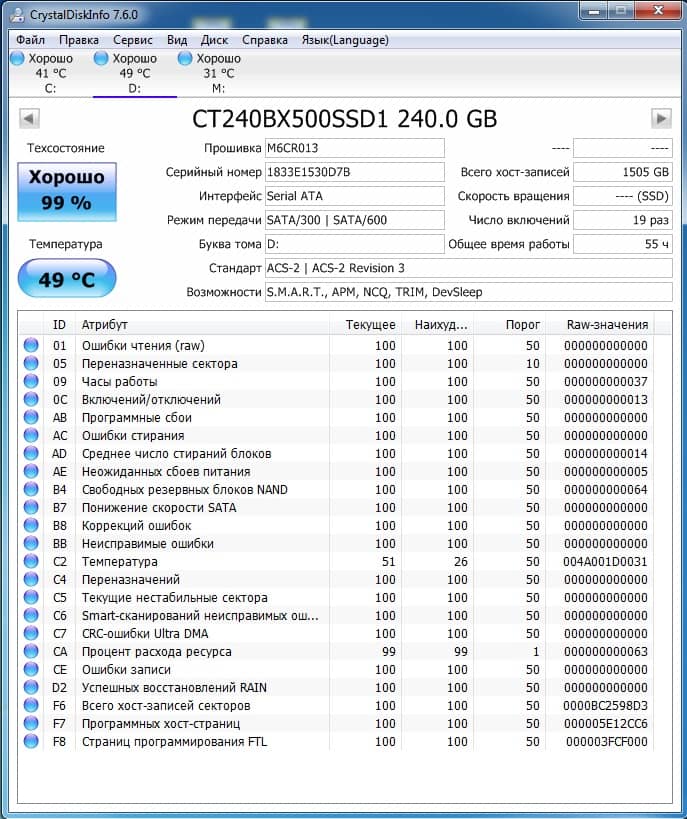687x819 pixels.
Task: Select disk M: status tab
Action: (x=218, y=73)
